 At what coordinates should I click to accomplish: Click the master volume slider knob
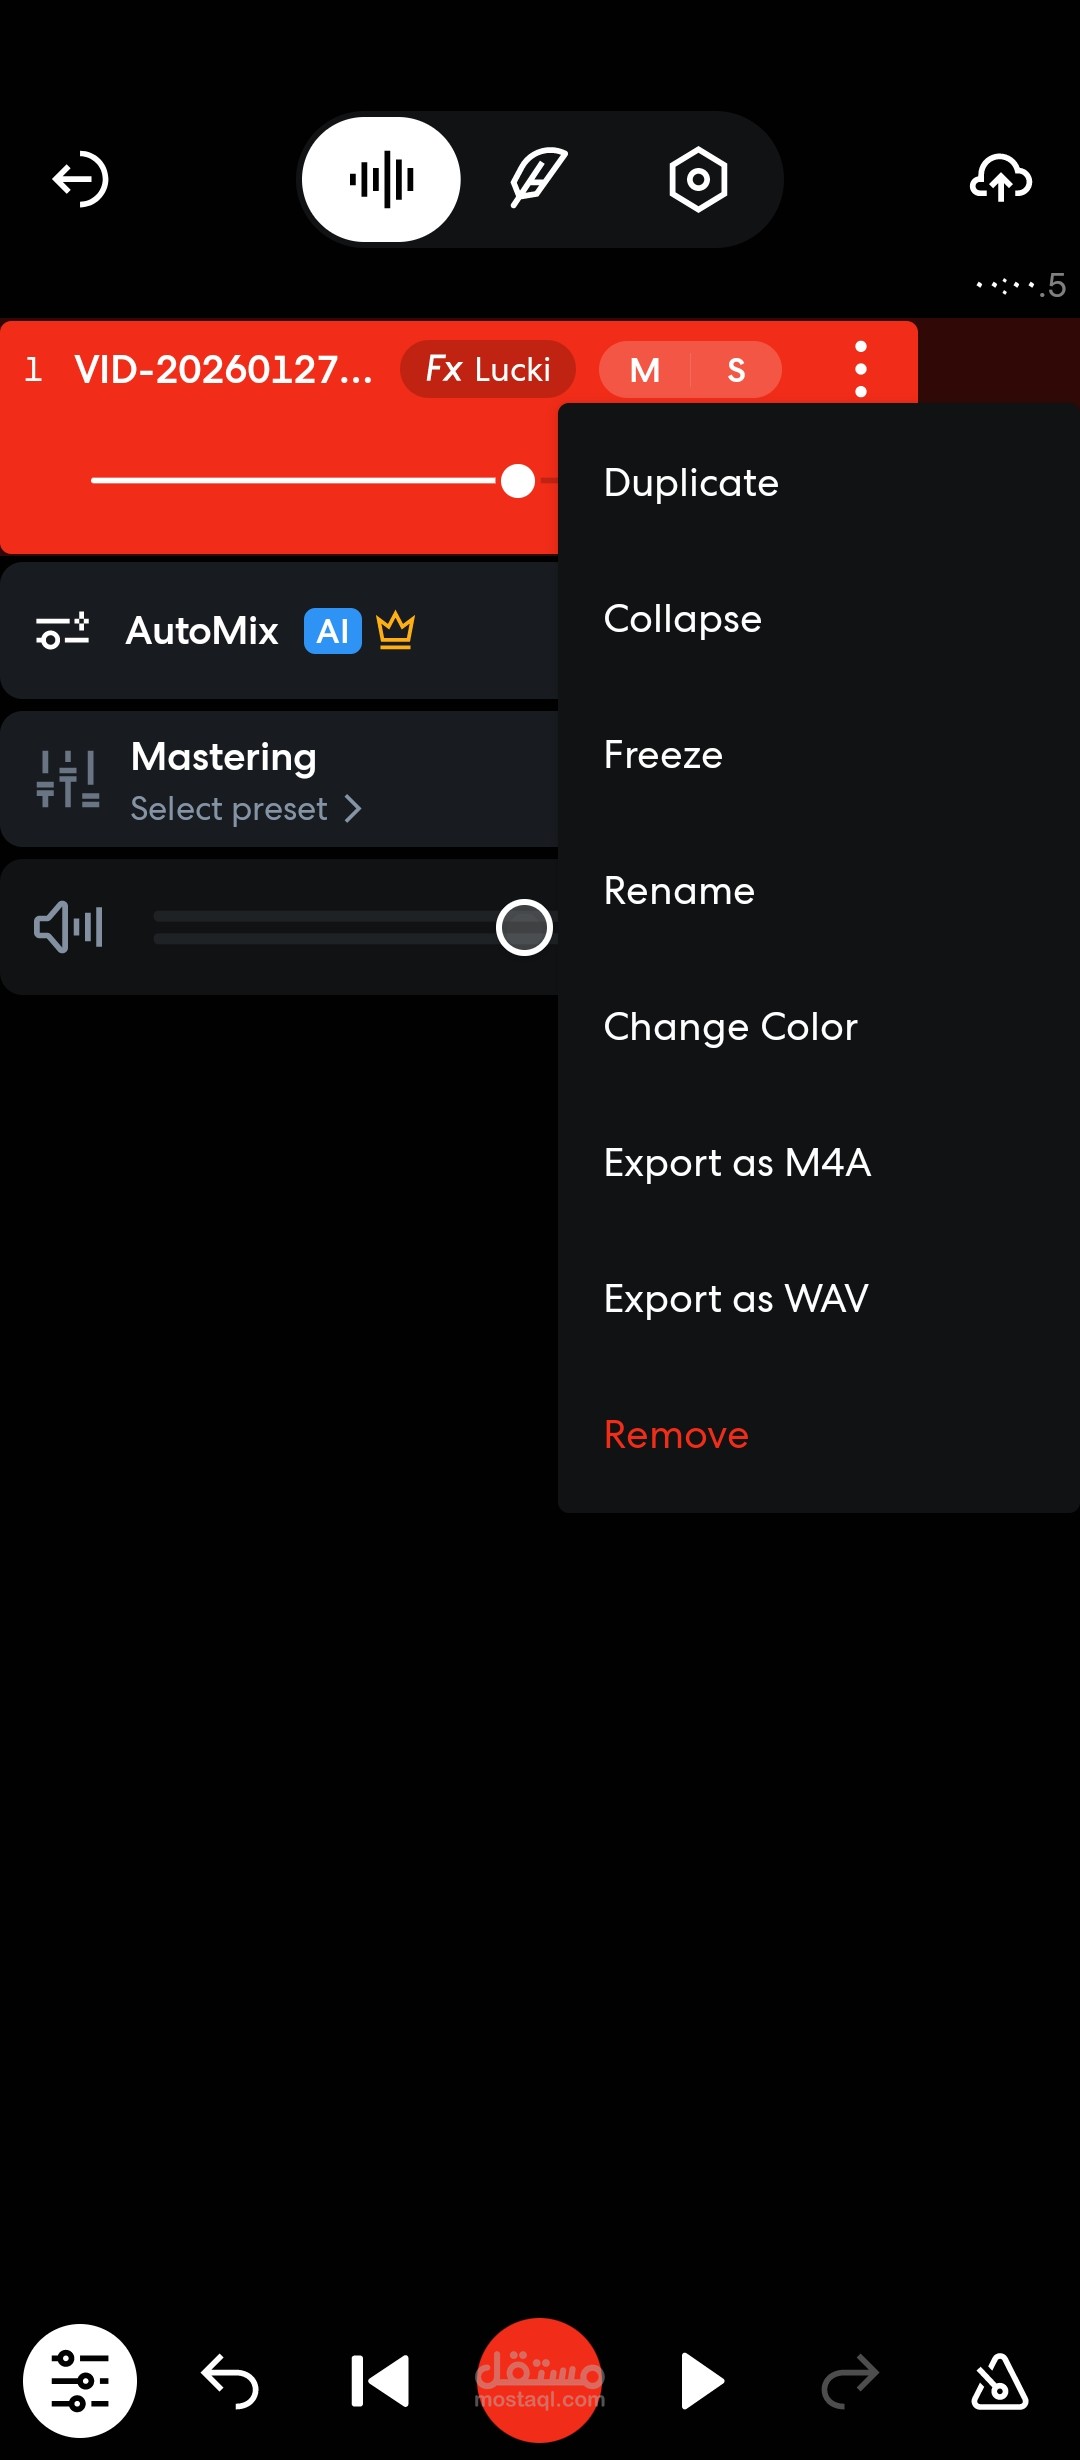524,928
